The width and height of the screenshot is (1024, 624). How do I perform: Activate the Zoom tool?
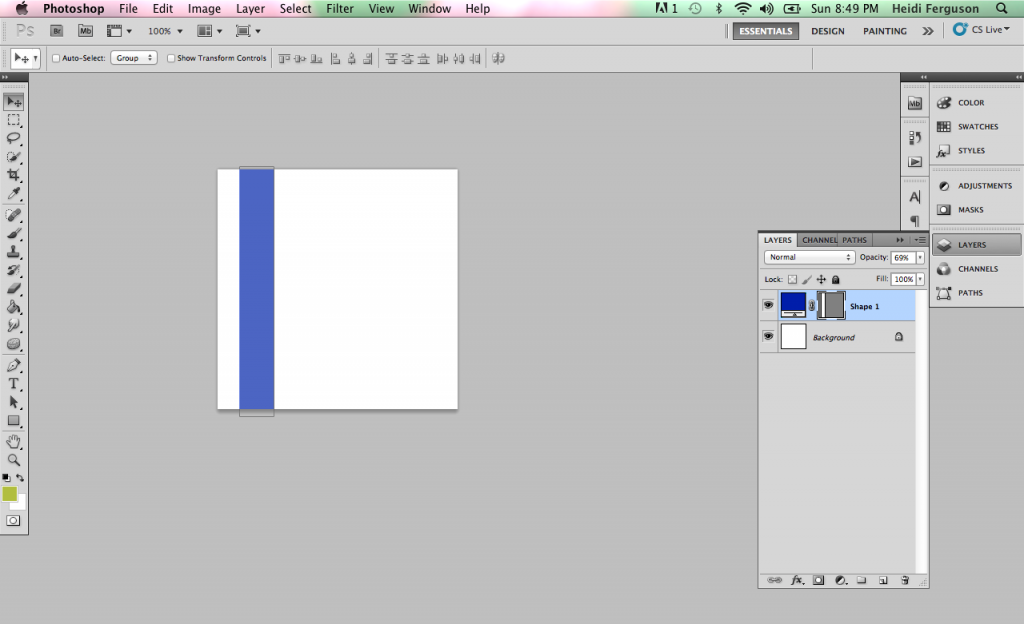coord(13,461)
